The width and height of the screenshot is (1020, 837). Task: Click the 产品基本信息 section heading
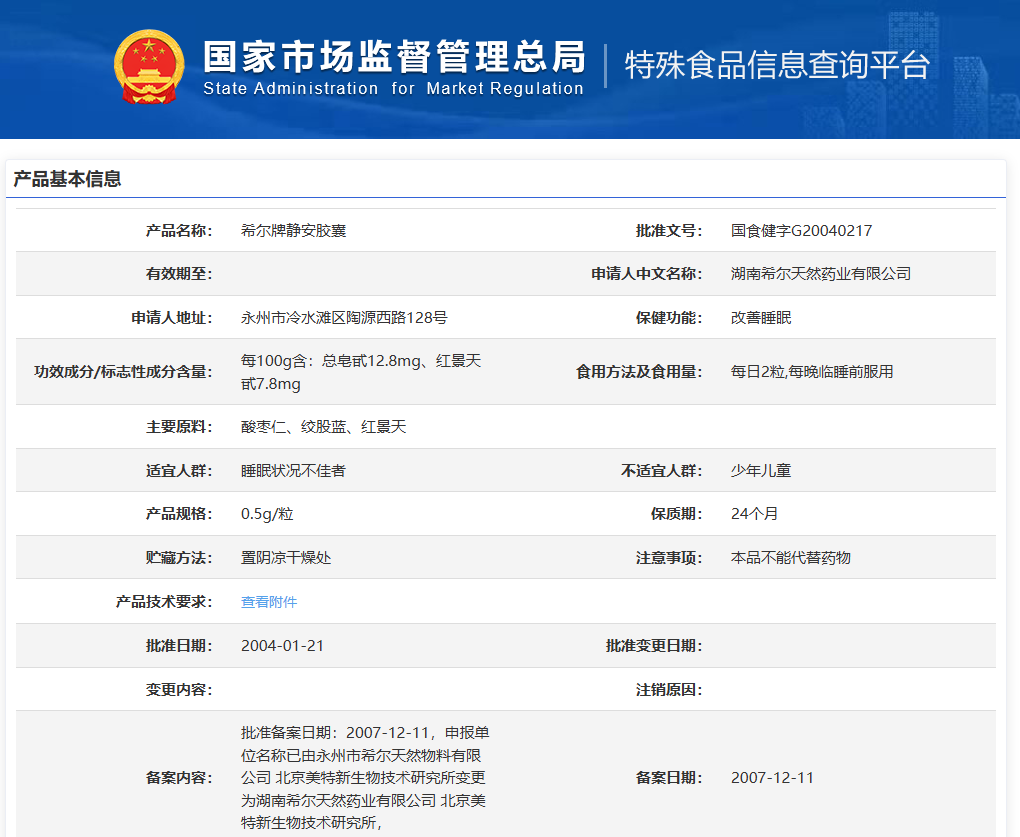(67, 179)
